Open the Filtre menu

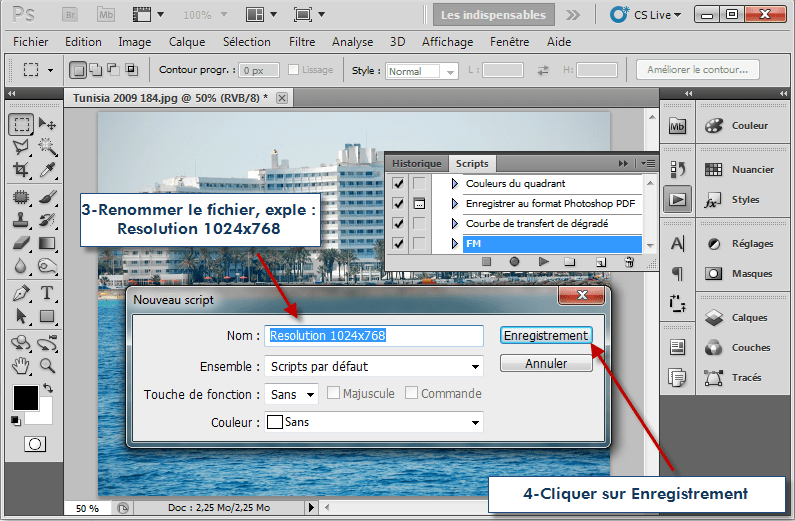point(302,42)
